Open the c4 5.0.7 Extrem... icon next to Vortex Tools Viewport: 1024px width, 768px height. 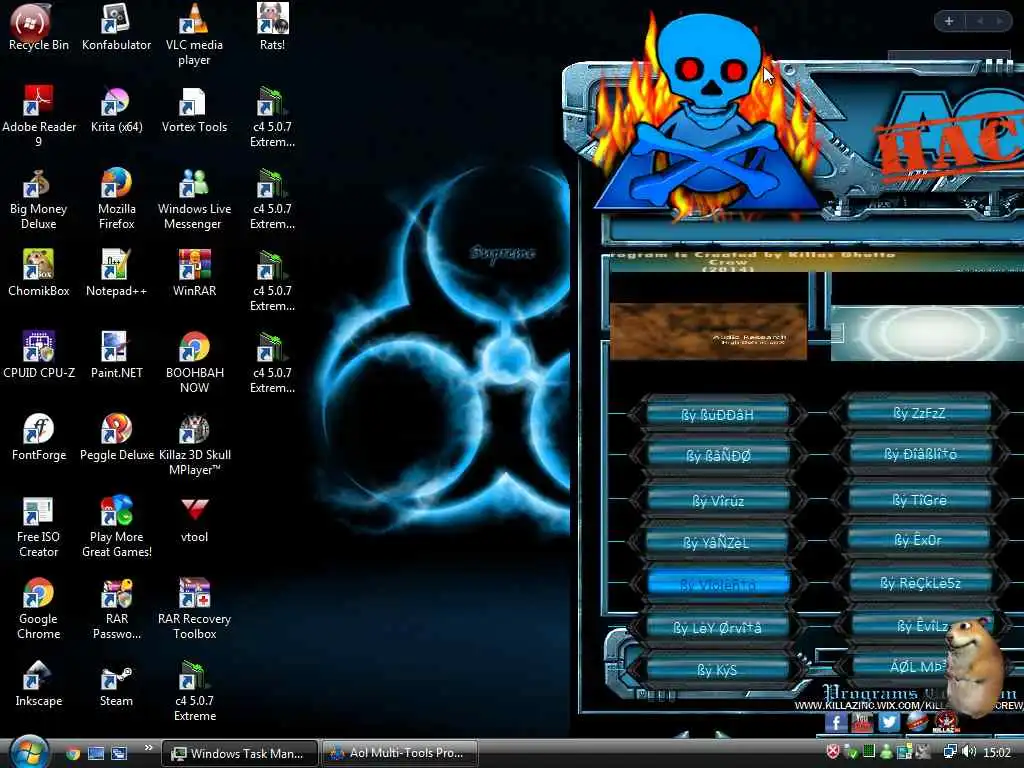[x=272, y=116]
